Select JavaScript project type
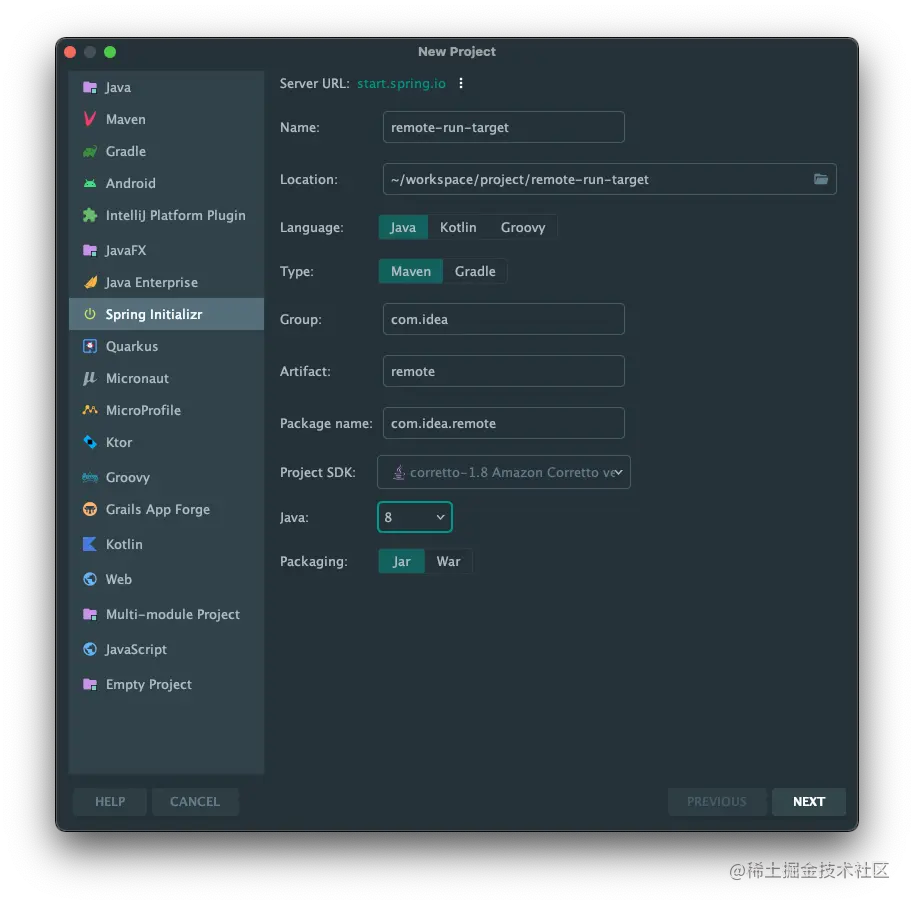 166,649
